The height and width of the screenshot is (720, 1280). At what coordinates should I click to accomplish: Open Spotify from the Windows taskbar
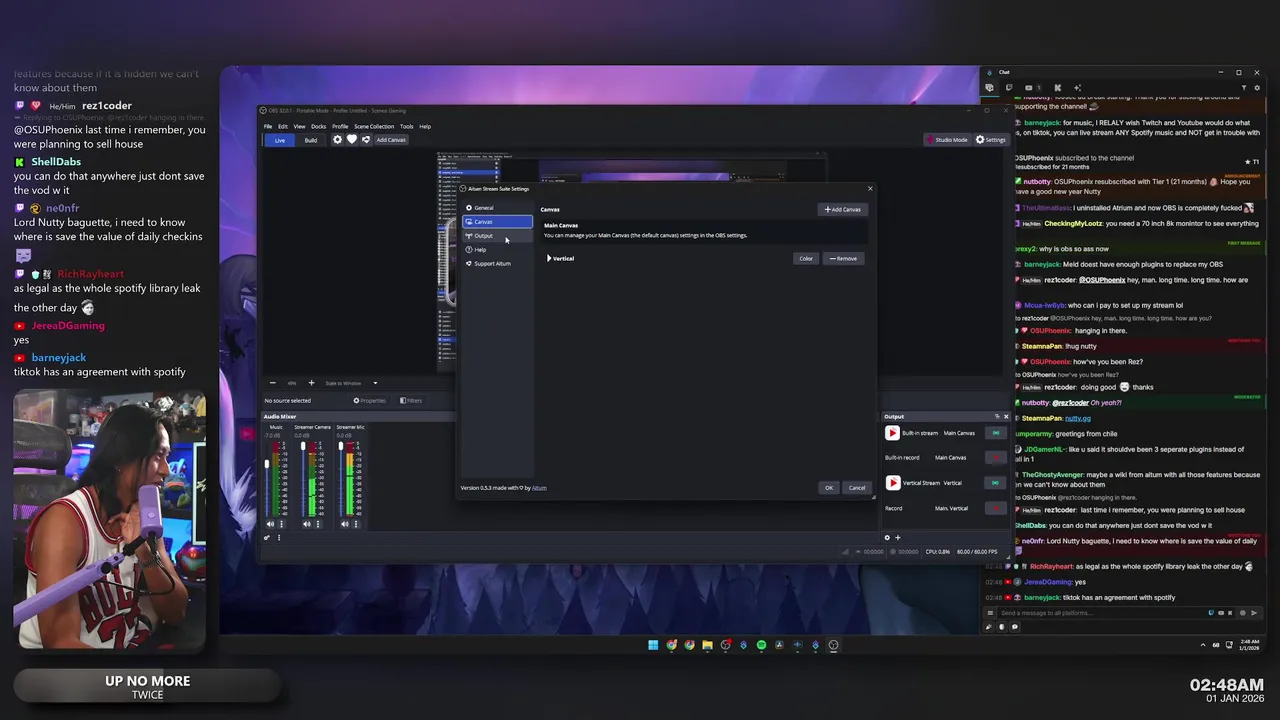tap(761, 645)
